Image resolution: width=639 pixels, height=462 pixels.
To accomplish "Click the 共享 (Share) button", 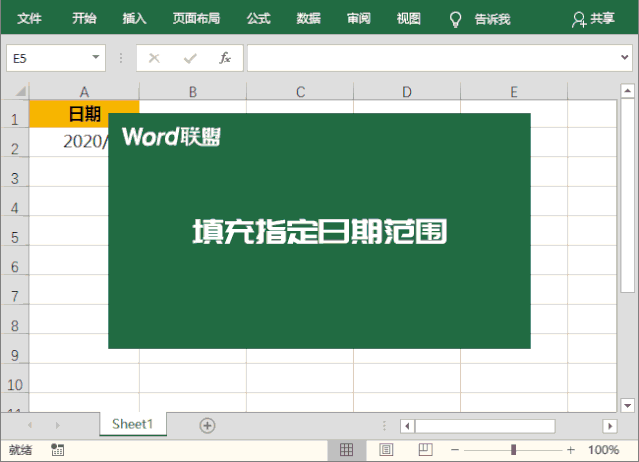I will click(593, 19).
